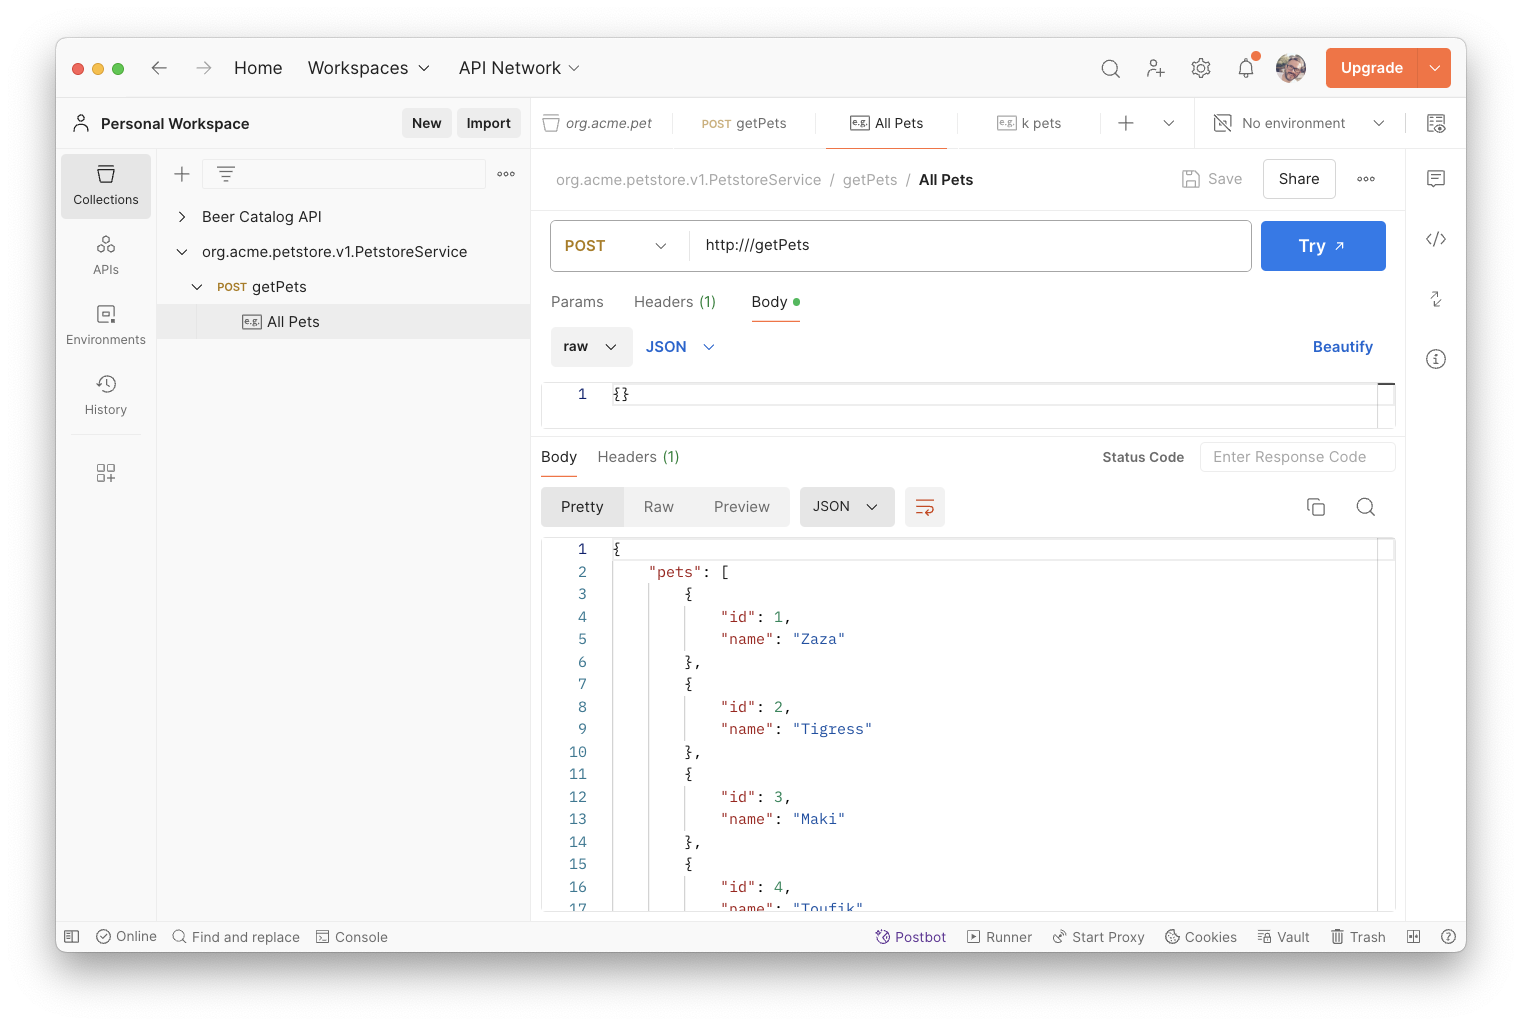Image resolution: width=1522 pixels, height=1026 pixels.
Task: Click the Beautify link
Action: (1342, 347)
